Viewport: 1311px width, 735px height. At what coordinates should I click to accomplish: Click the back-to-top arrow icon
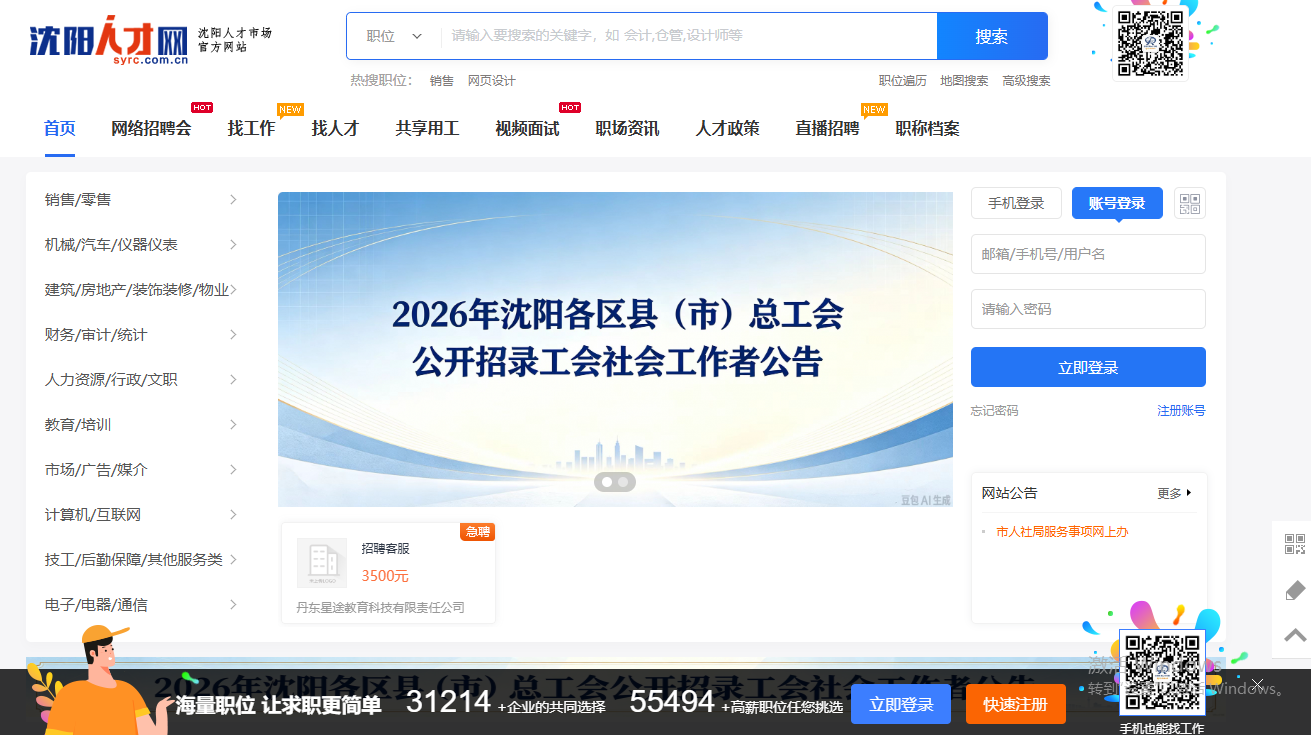[x=1294, y=635]
